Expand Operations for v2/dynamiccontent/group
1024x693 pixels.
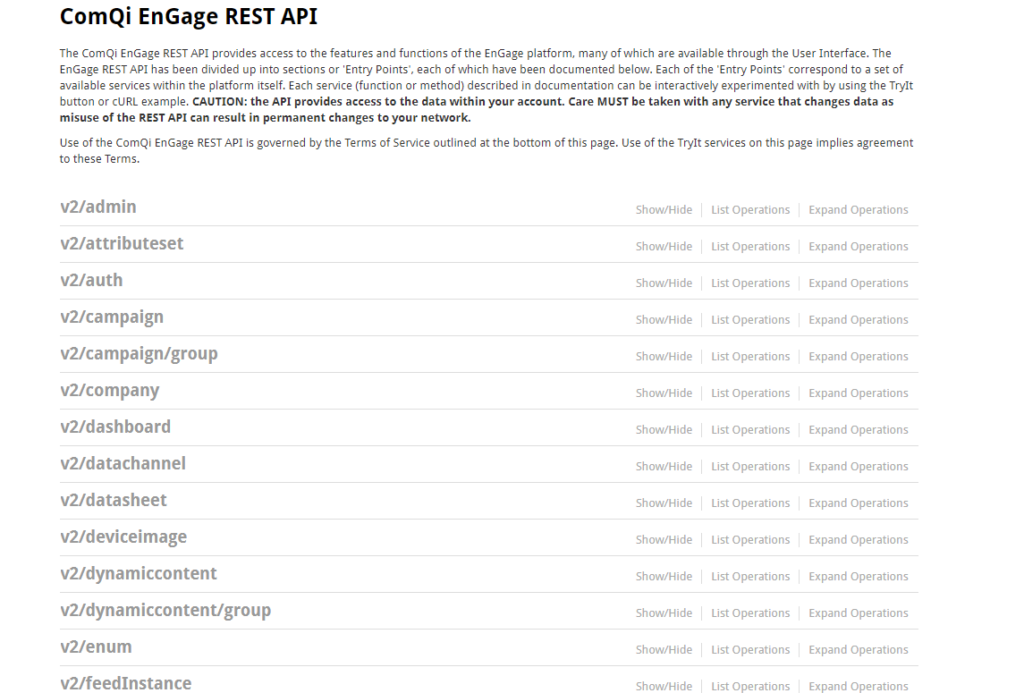pyautogui.click(x=858, y=613)
